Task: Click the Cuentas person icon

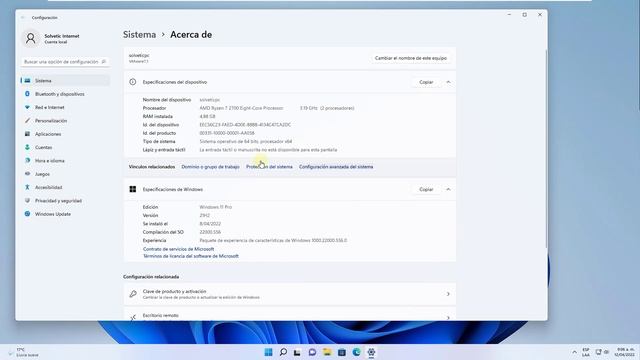Action: 27,147
